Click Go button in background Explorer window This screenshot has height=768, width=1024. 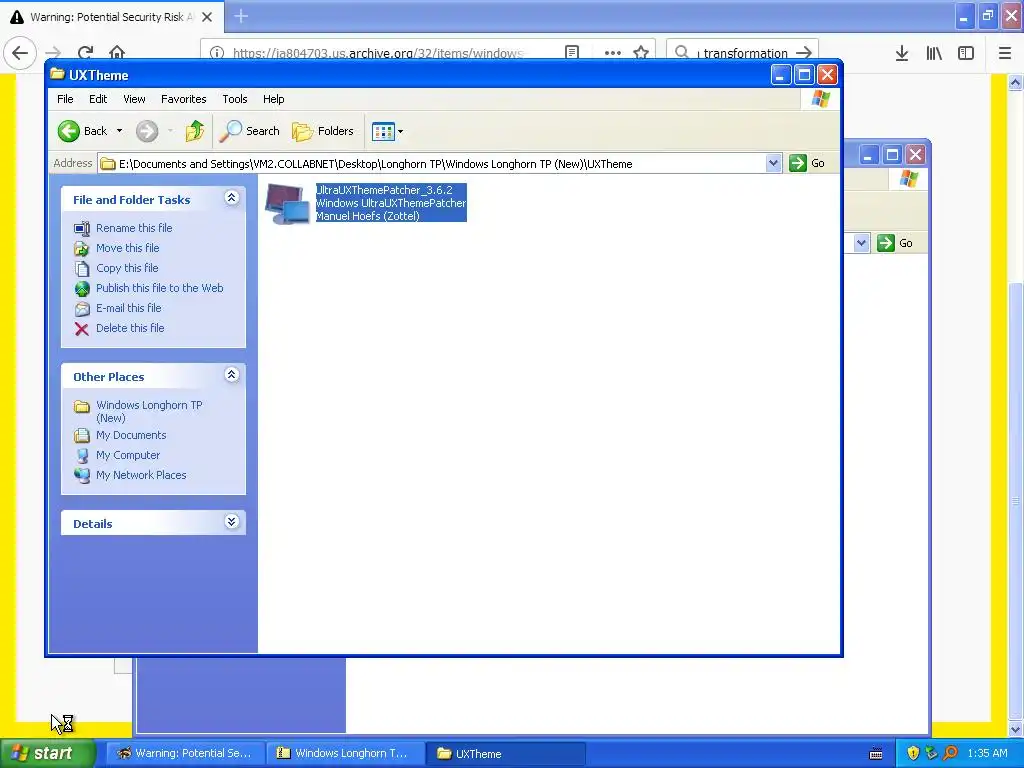pyautogui.click(x=895, y=243)
